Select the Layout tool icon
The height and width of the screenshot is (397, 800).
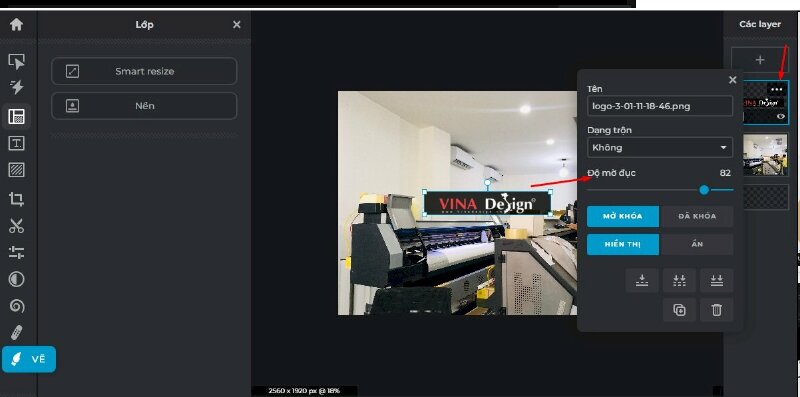[x=16, y=116]
